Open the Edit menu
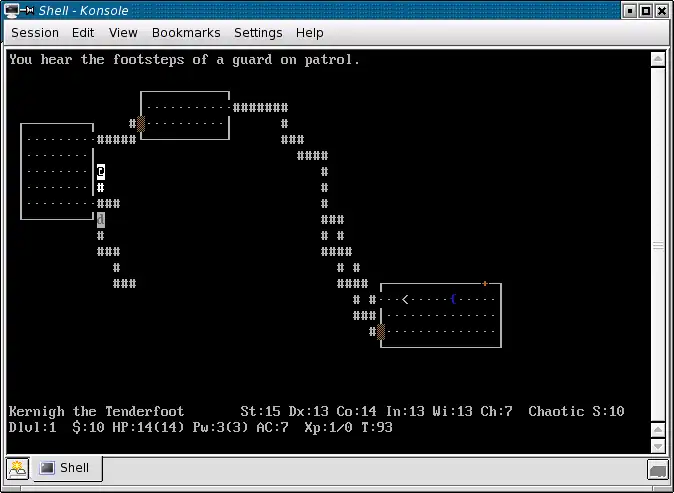 click(x=83, y=33)
